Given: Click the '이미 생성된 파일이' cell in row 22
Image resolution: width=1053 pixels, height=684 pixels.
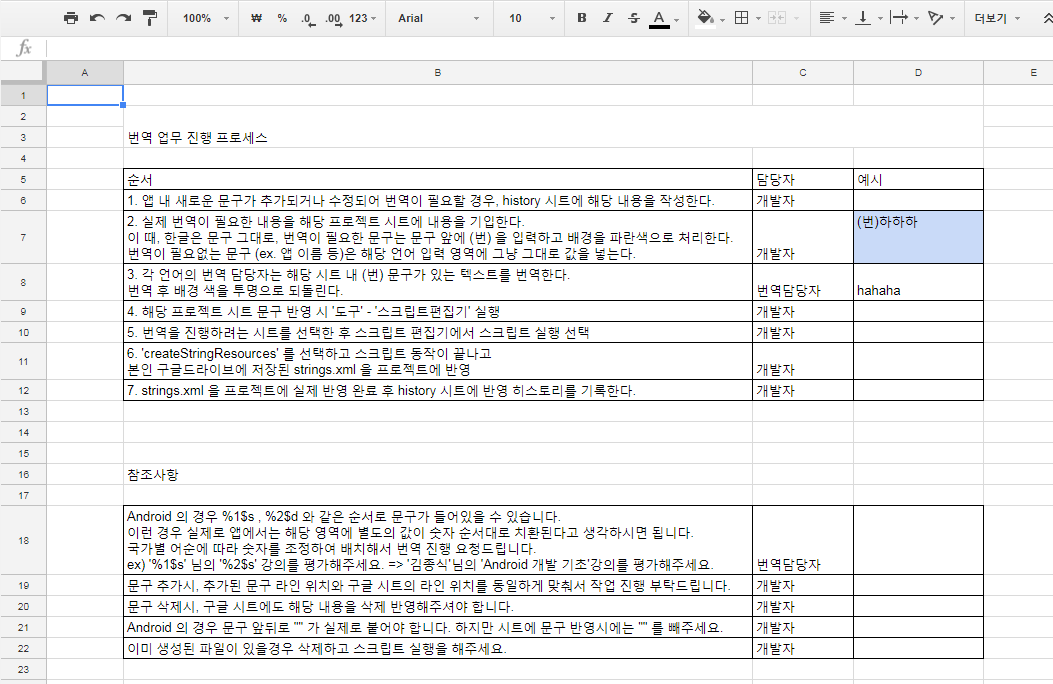Looking at the screenshot, I should click(438, 648).
